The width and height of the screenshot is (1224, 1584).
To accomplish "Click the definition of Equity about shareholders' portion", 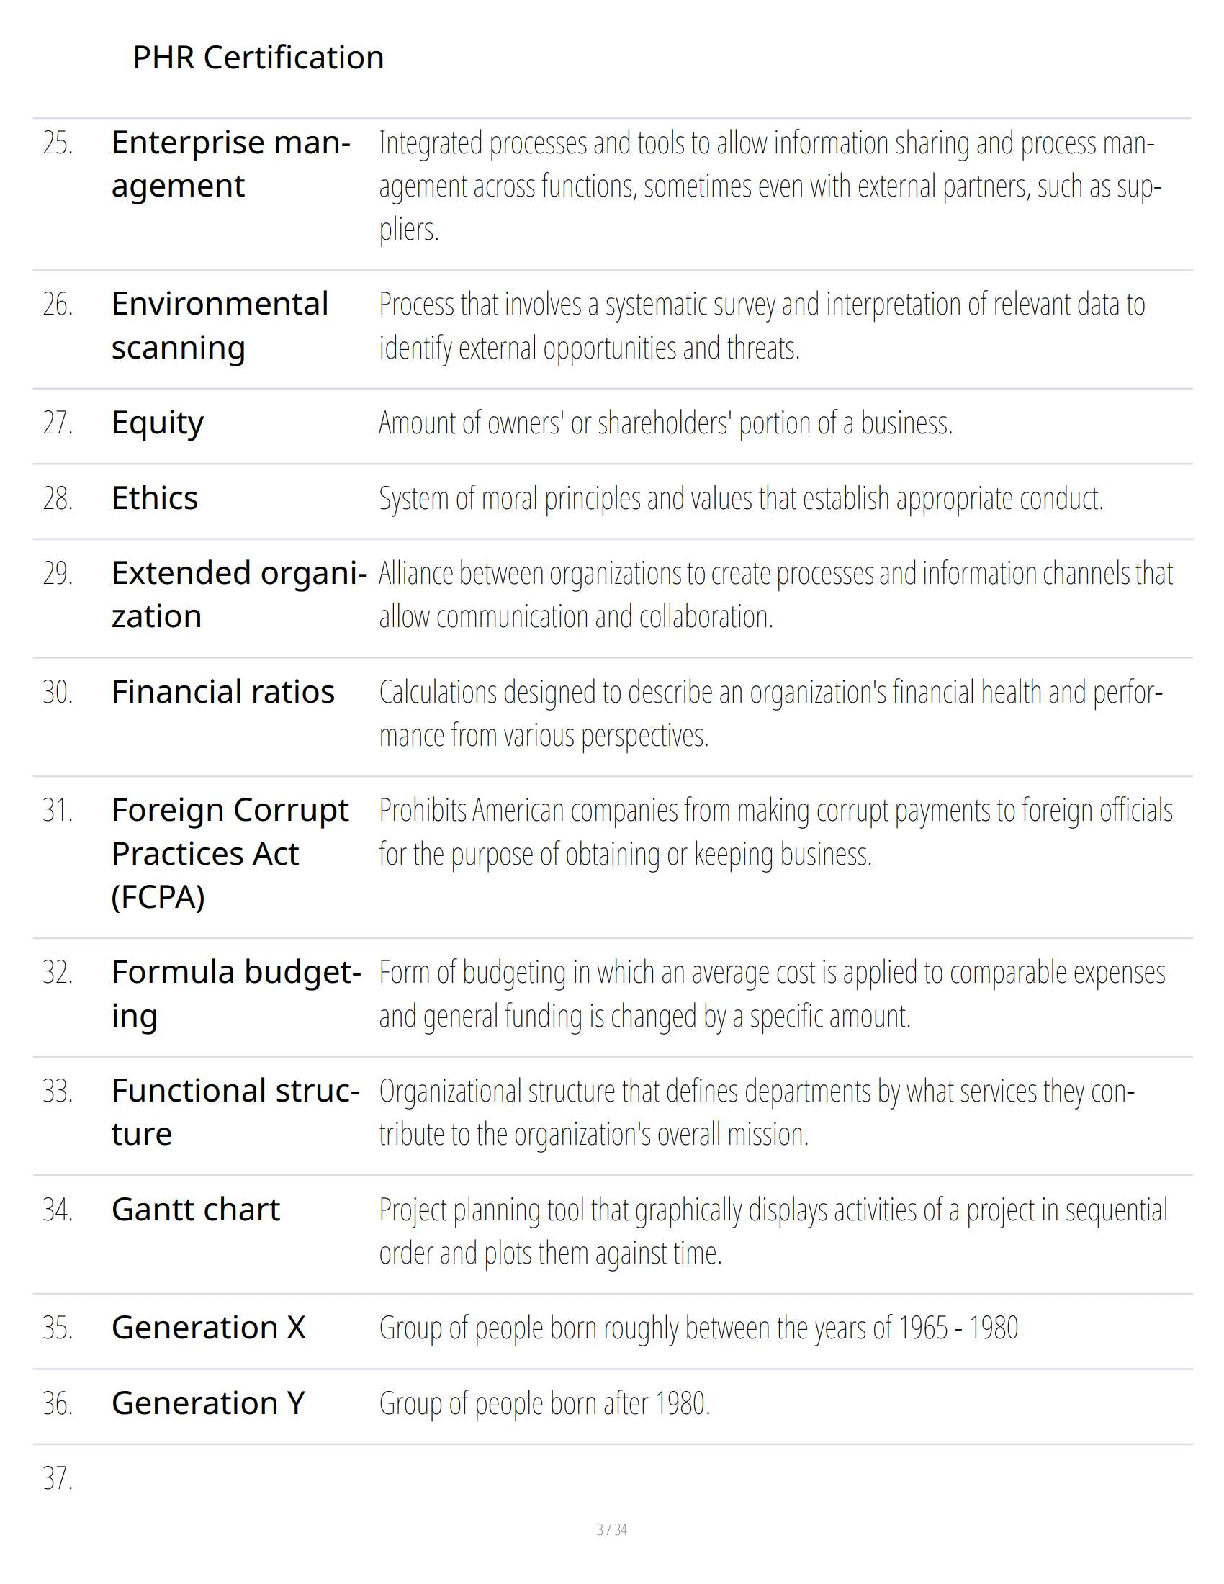I will [x=665, y=424].
